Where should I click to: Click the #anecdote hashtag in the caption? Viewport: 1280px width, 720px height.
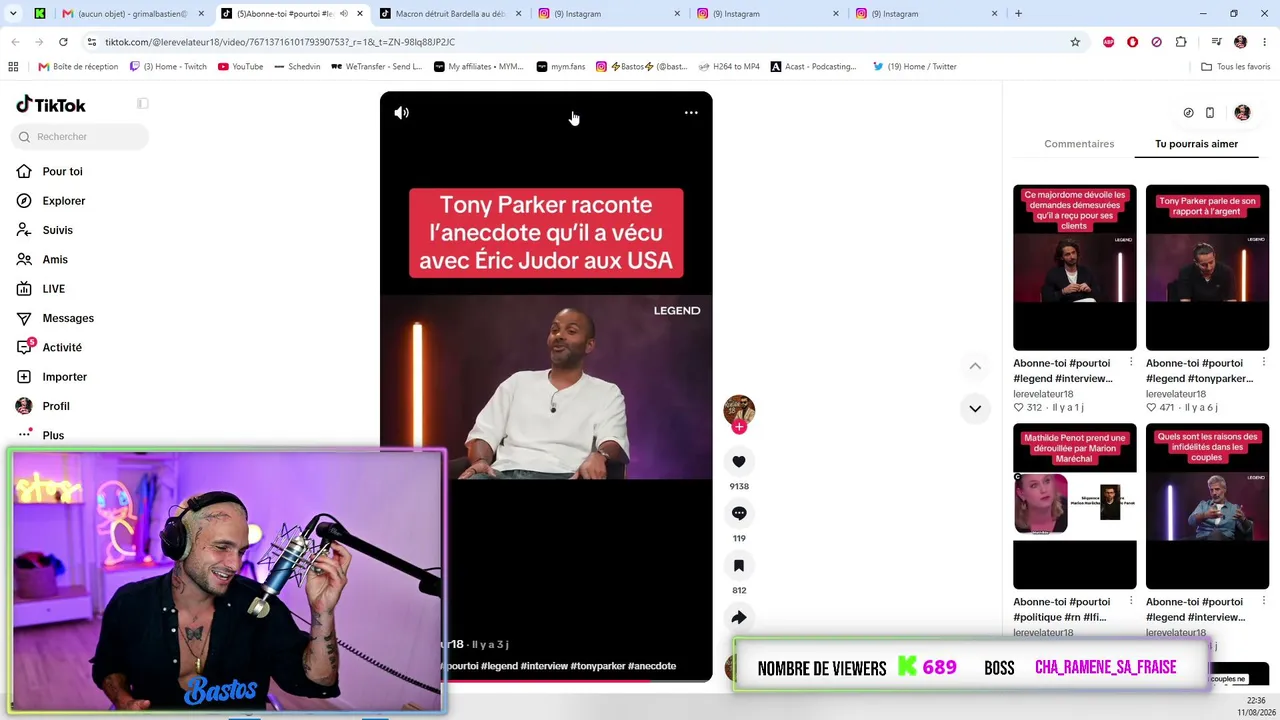652,666
